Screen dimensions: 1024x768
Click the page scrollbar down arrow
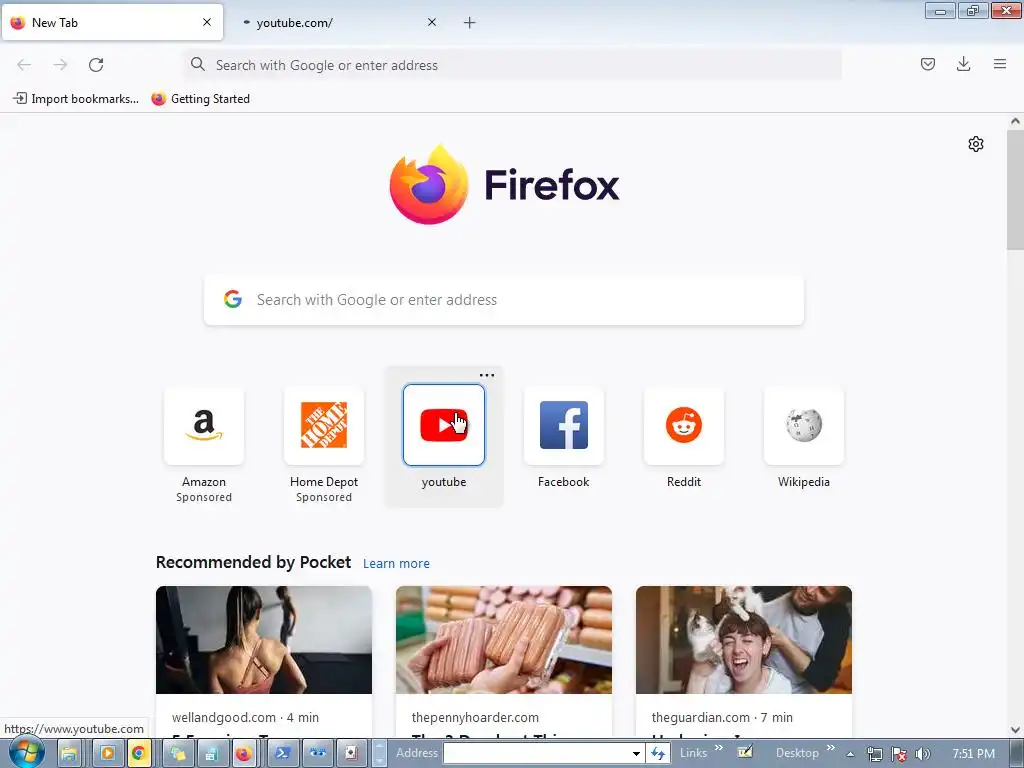(1015, 730)
